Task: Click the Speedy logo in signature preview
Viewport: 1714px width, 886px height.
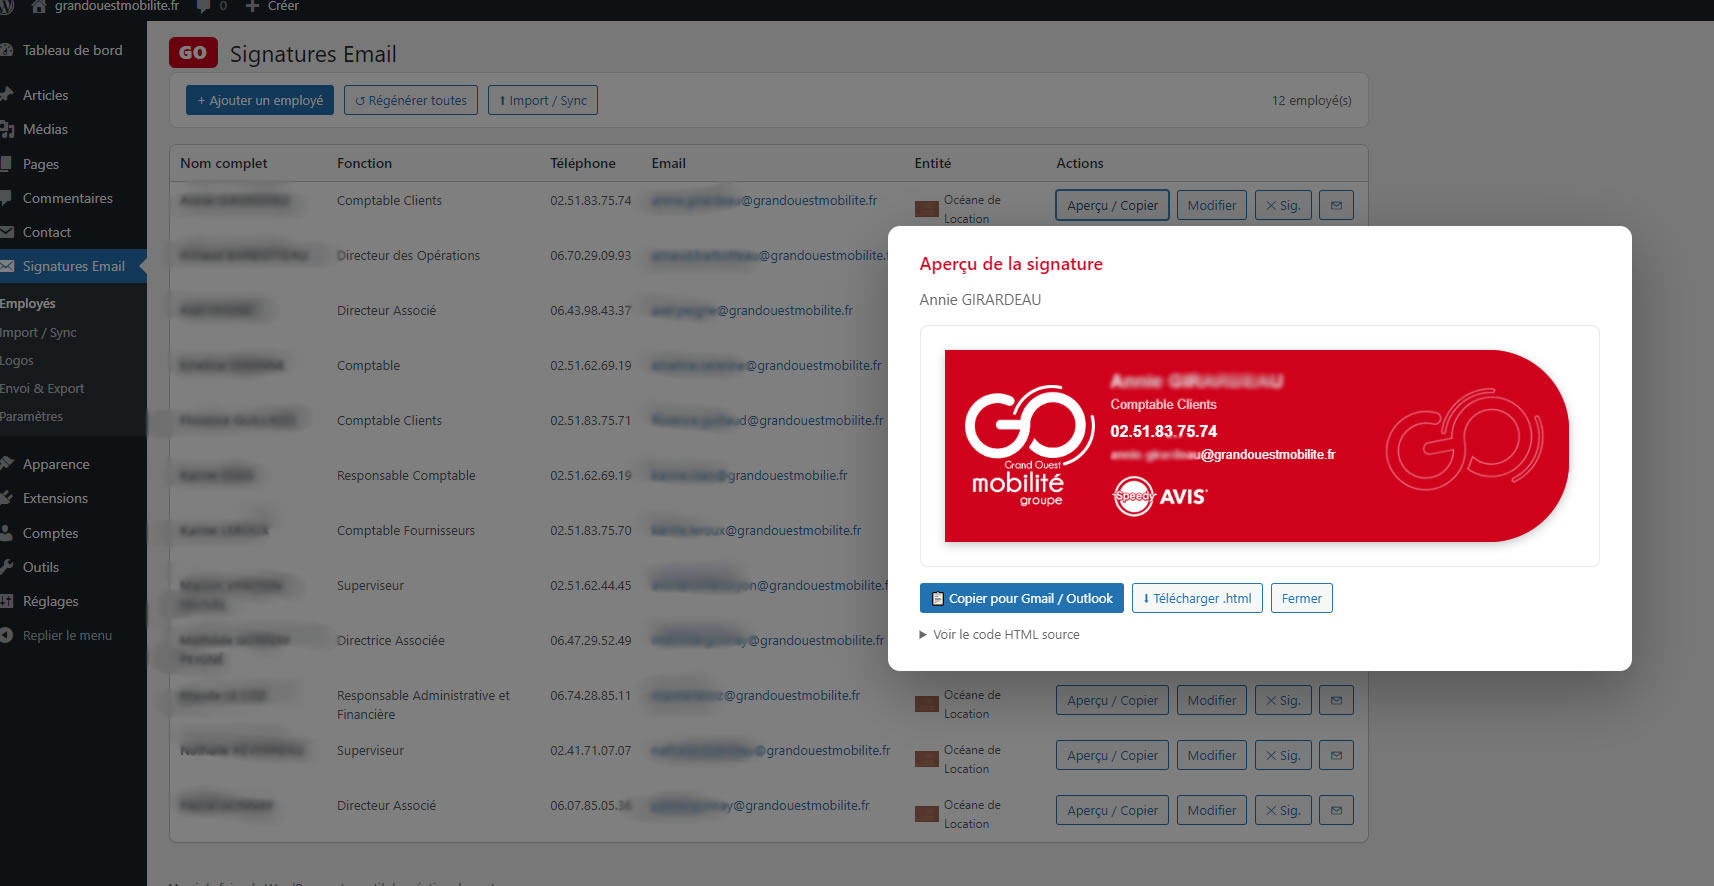Action: (x=1133, y=496)
